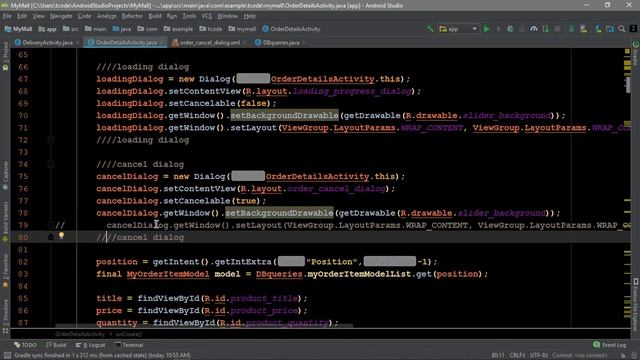640x360 pixels.
Task: Click the Debug app icon
Action: pos(510,29)
